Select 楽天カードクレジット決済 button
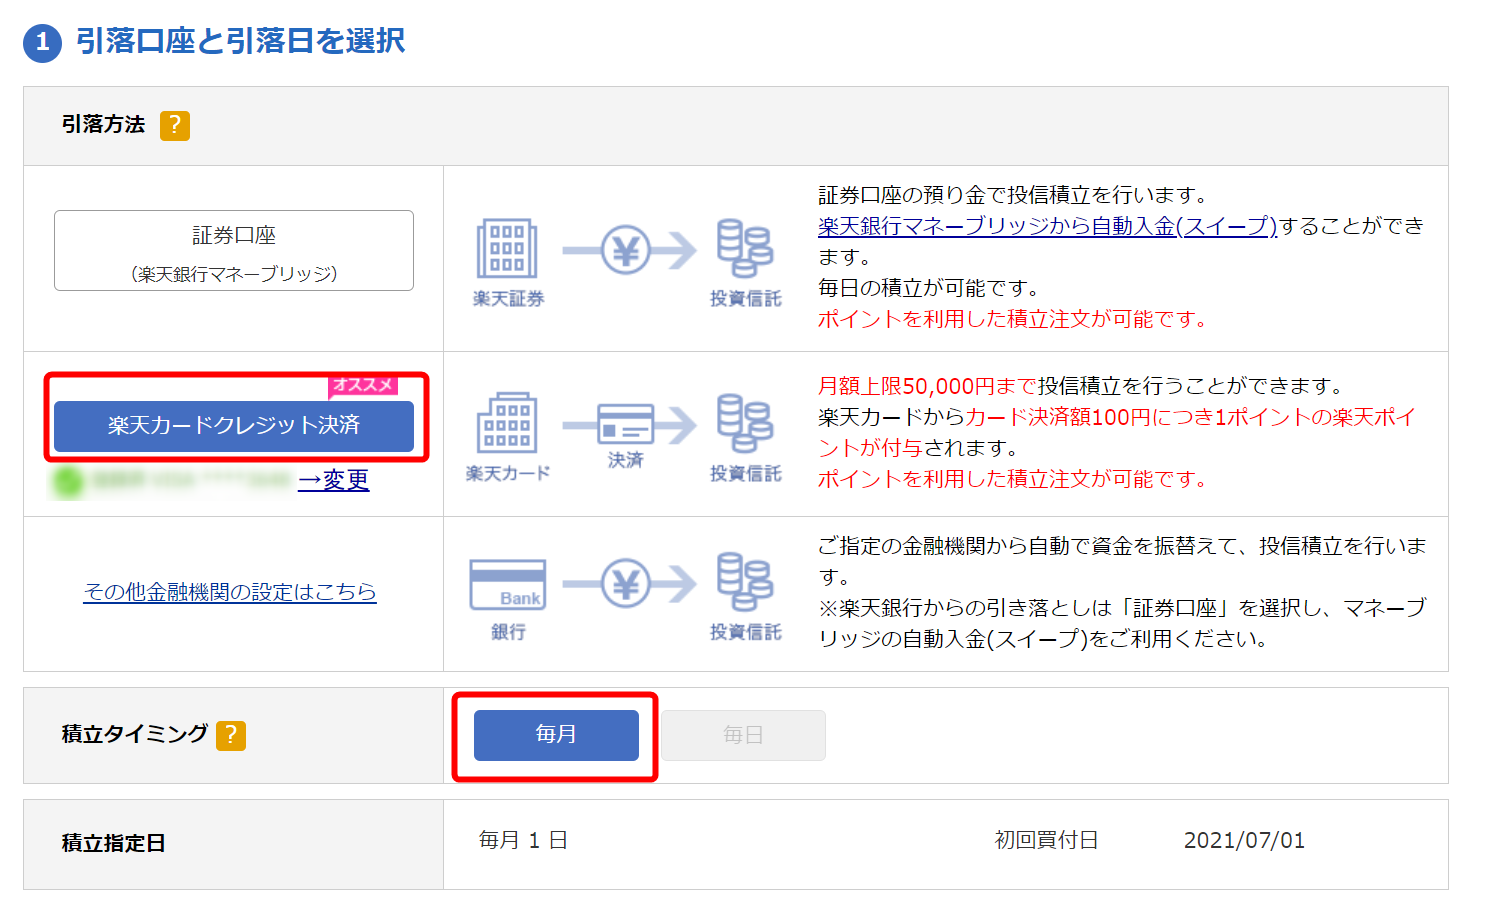 [234, 426]
